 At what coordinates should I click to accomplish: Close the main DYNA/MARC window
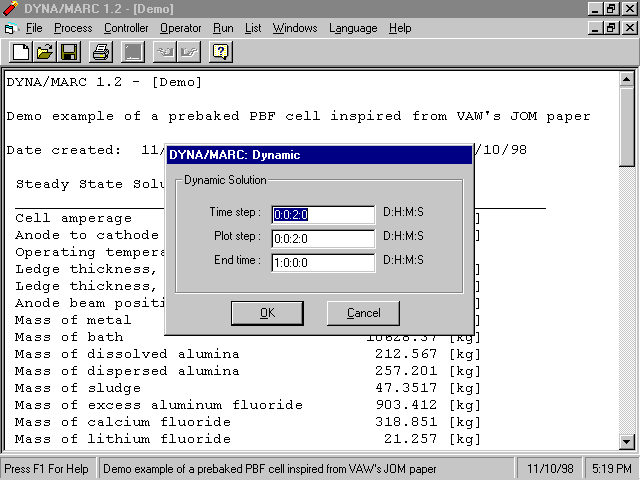click(x=629, y=9)
